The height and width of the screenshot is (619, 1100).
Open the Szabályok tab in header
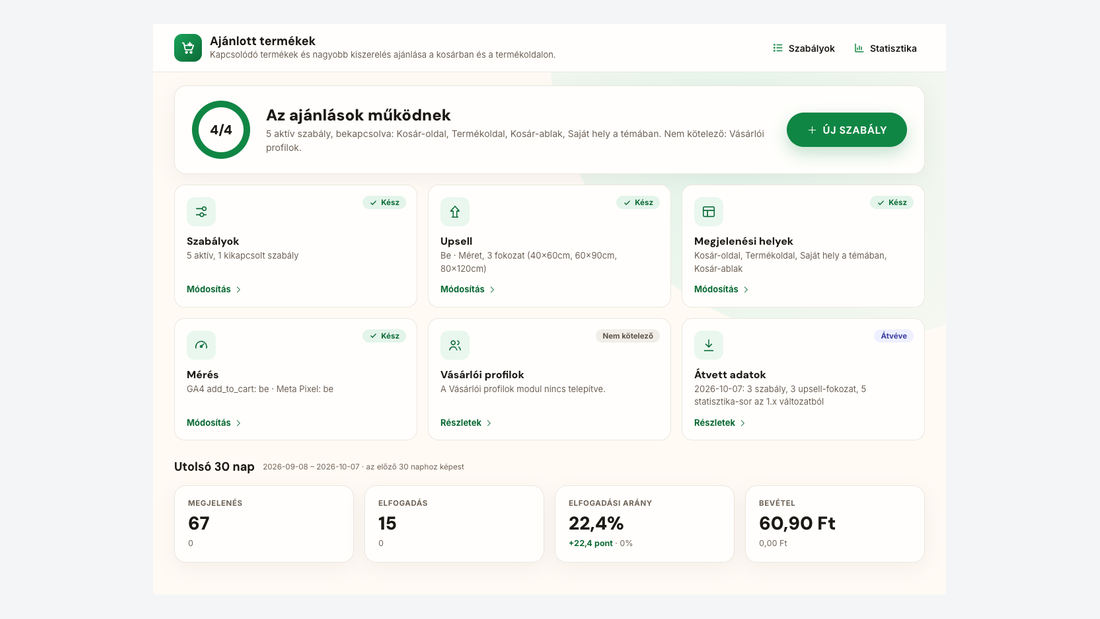[804, 48]
